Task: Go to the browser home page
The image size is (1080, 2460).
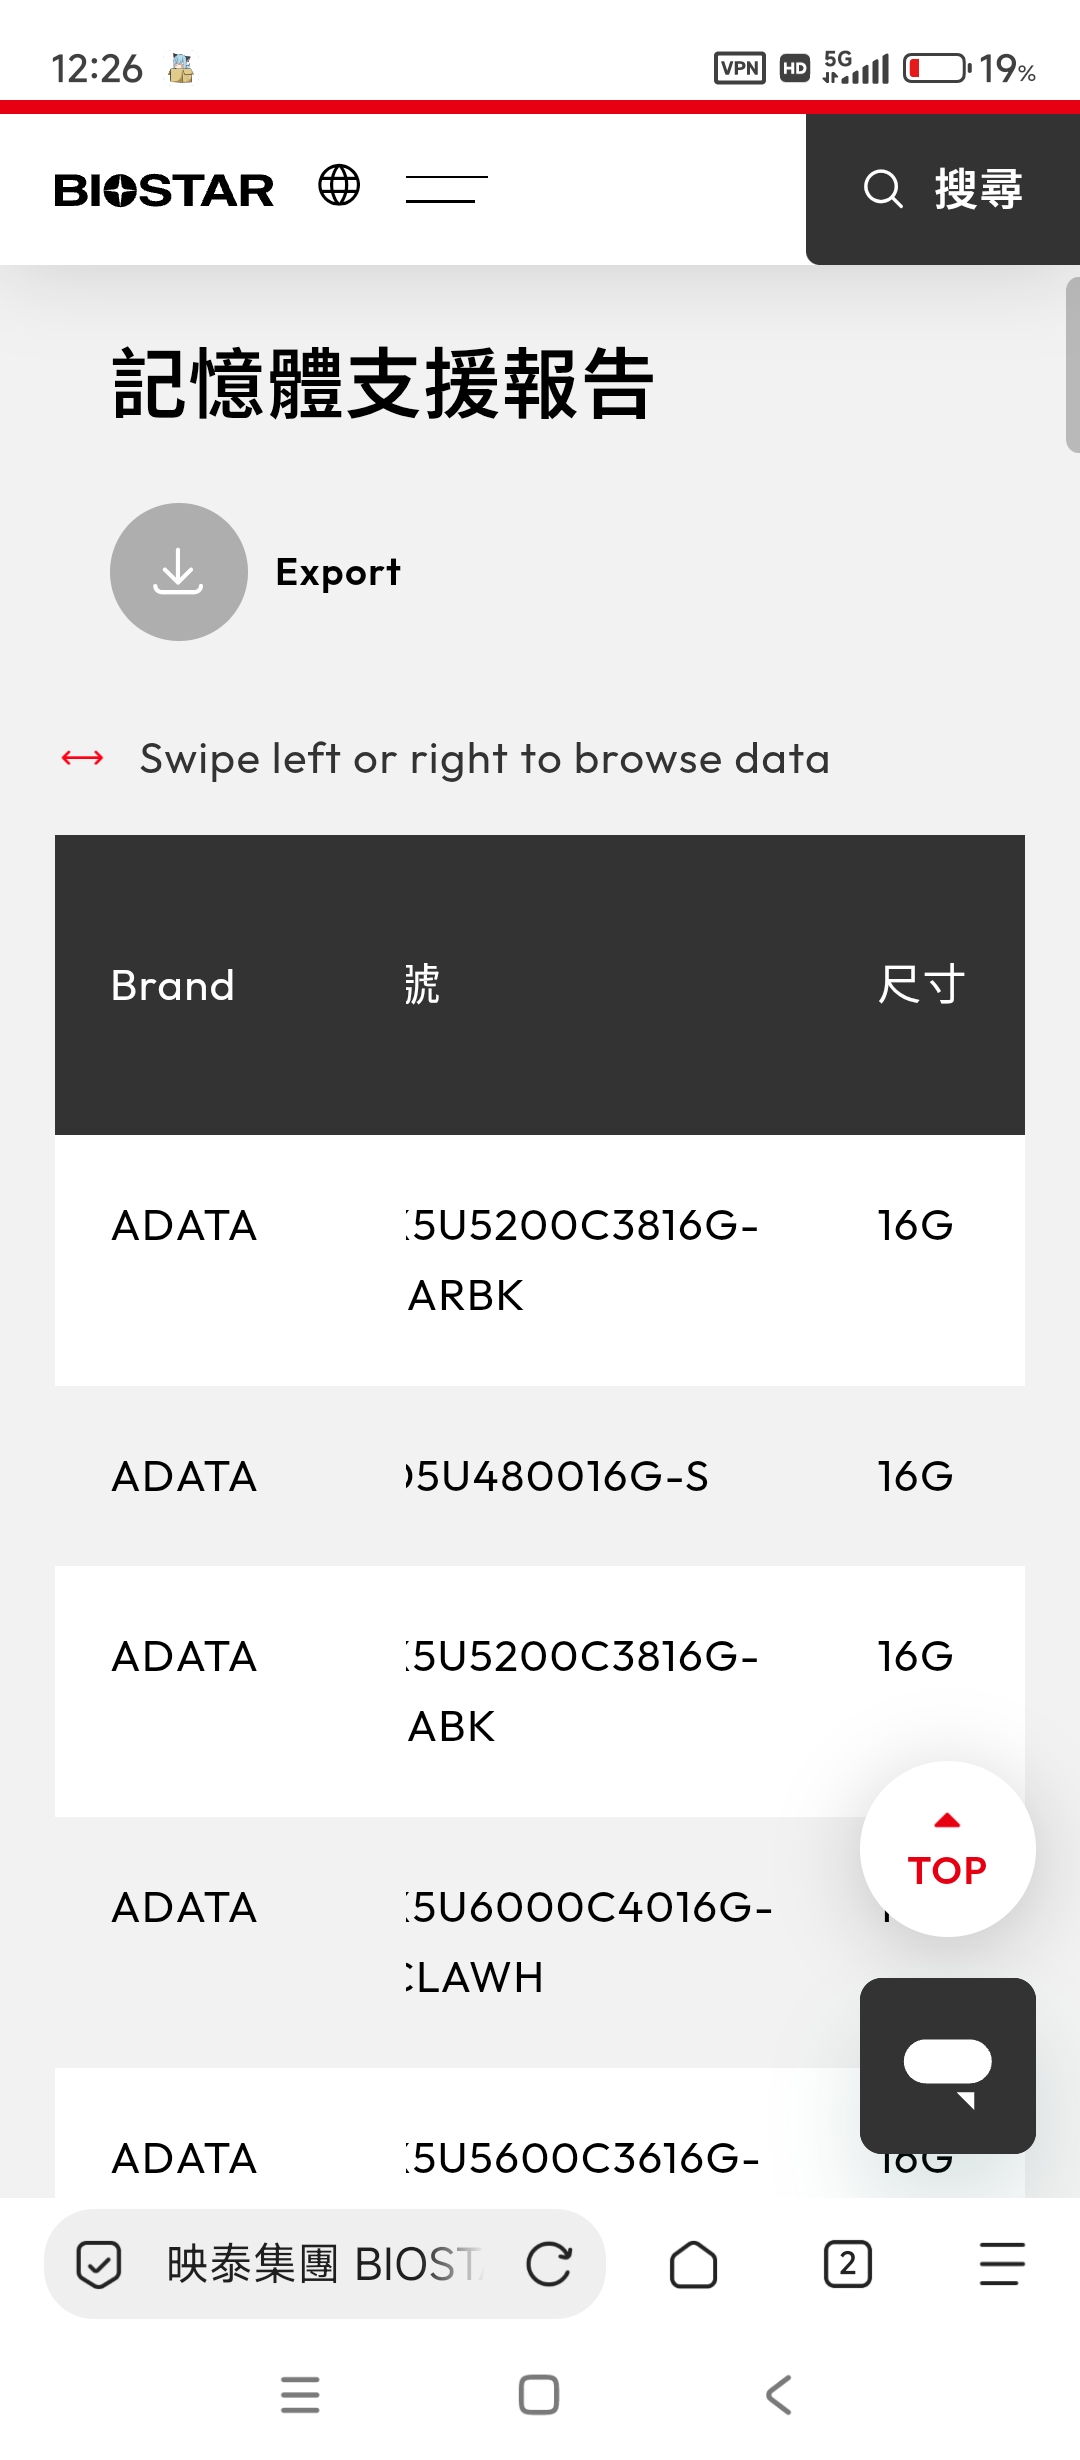Action: coord(693,2265)
